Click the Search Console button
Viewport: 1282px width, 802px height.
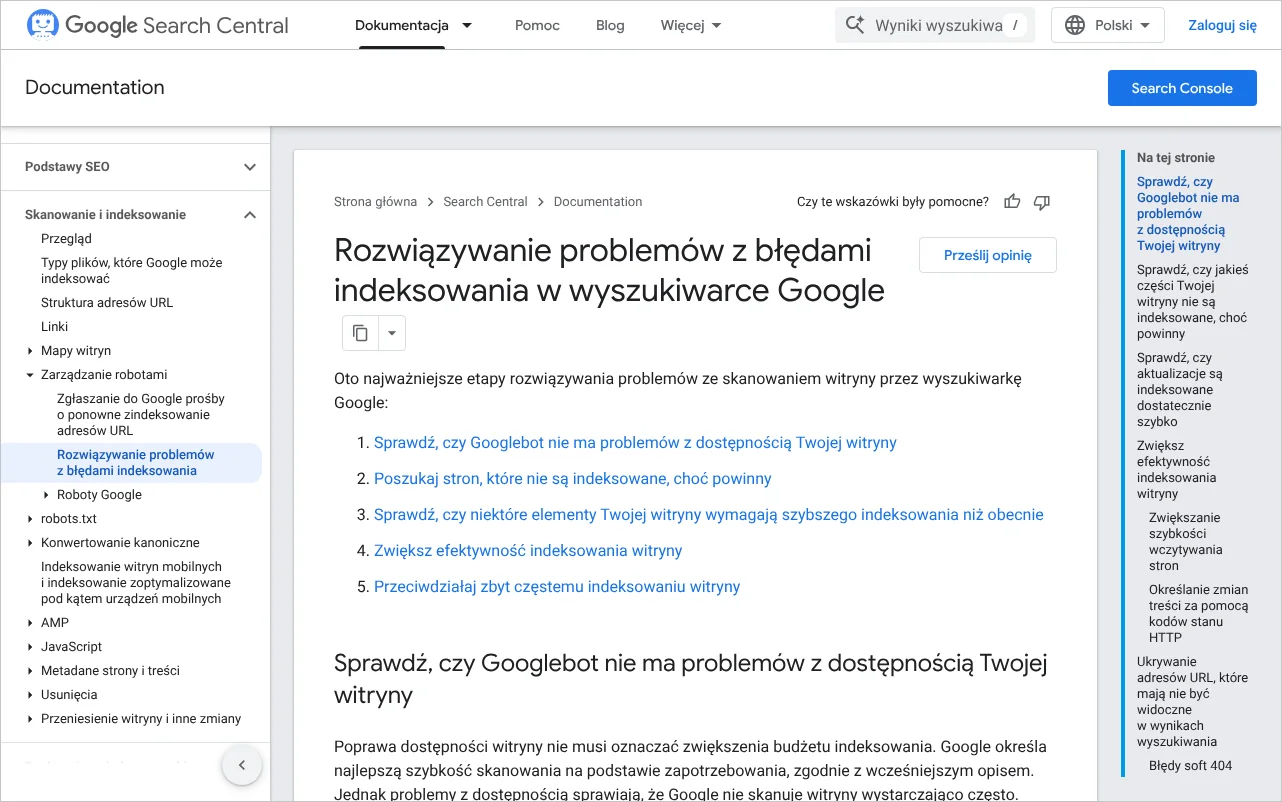click(x=1182, y=88)
